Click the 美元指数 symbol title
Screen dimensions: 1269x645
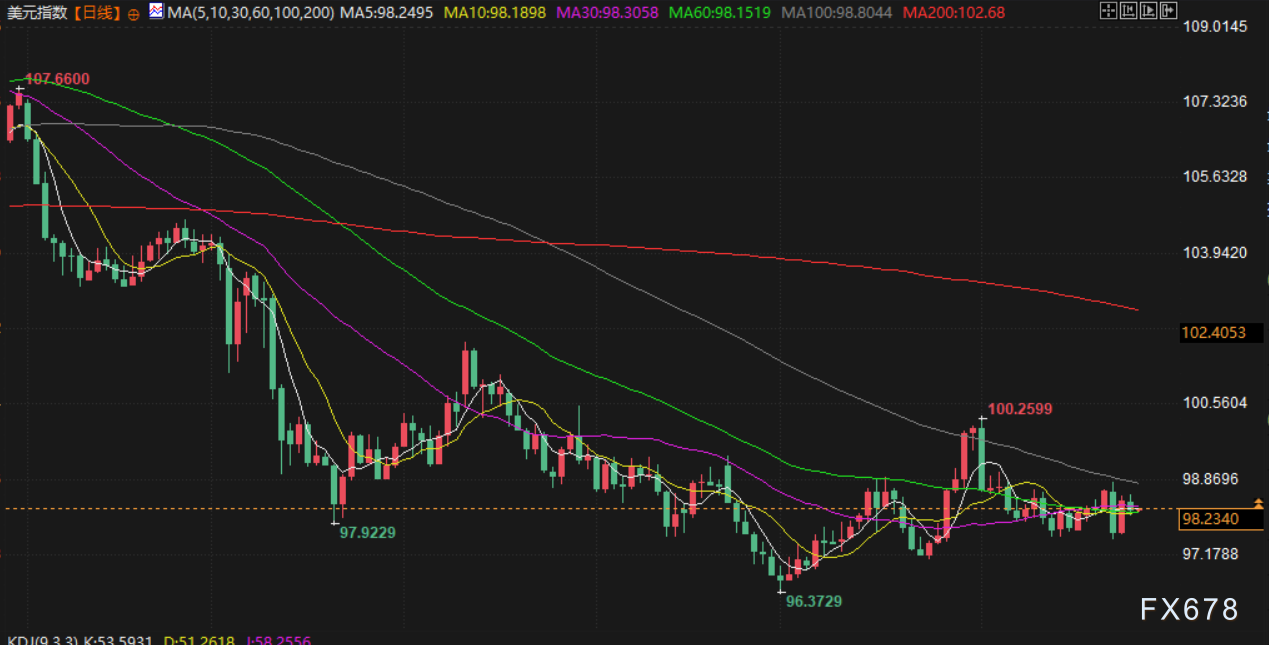tap(36, 13)
